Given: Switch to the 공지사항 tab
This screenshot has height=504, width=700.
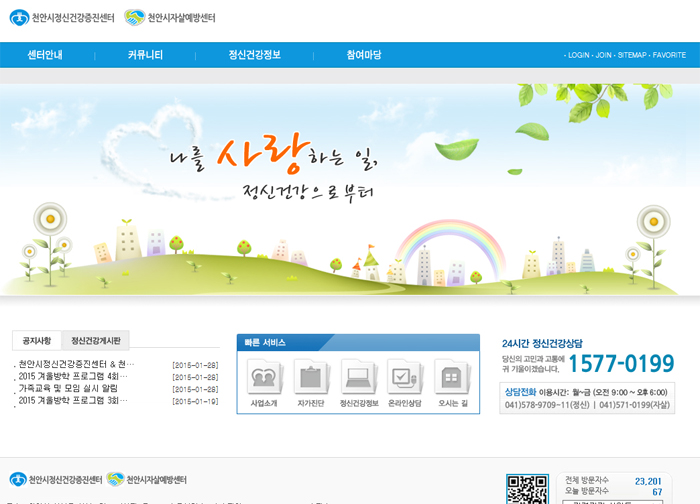Looking at the screenshot, I should pyautogui.click(x=36, y=341).
